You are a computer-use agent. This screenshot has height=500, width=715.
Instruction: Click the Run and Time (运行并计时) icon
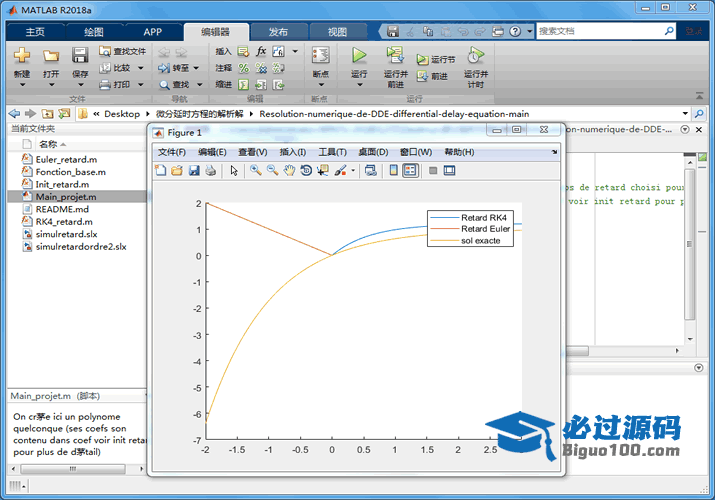click(x=476, y=56)
